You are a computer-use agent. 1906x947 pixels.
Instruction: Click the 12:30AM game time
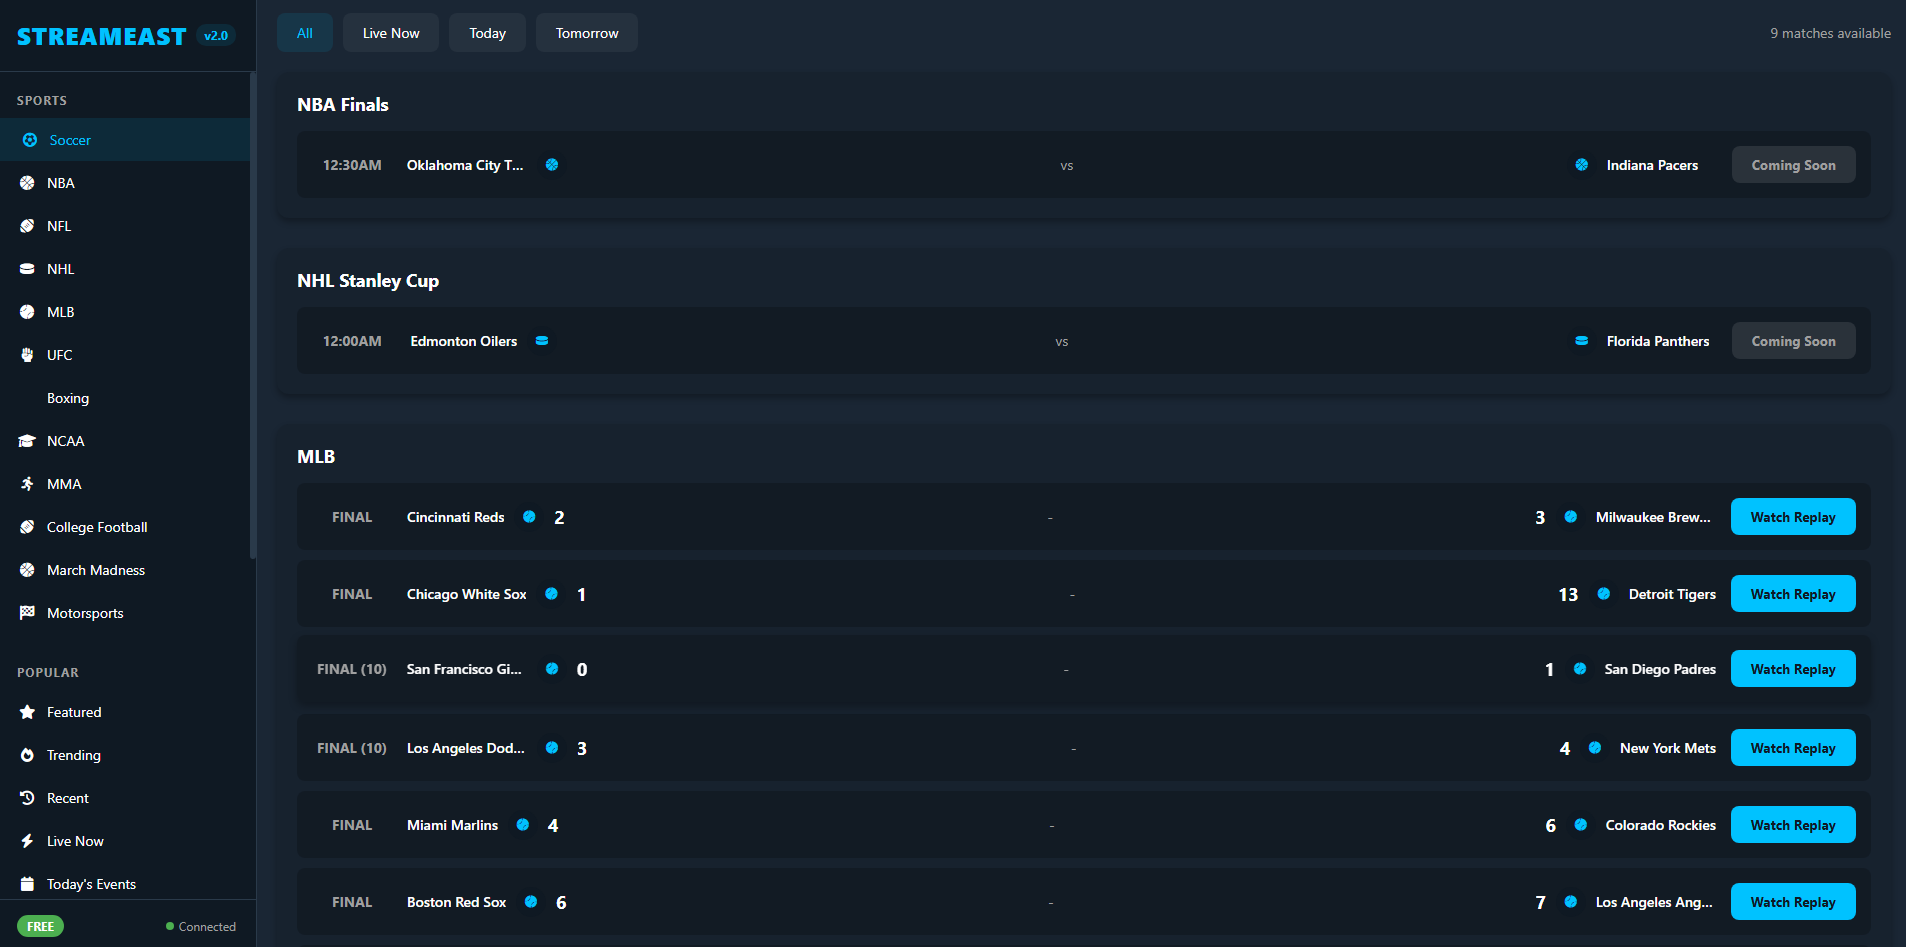coord(352,165)
